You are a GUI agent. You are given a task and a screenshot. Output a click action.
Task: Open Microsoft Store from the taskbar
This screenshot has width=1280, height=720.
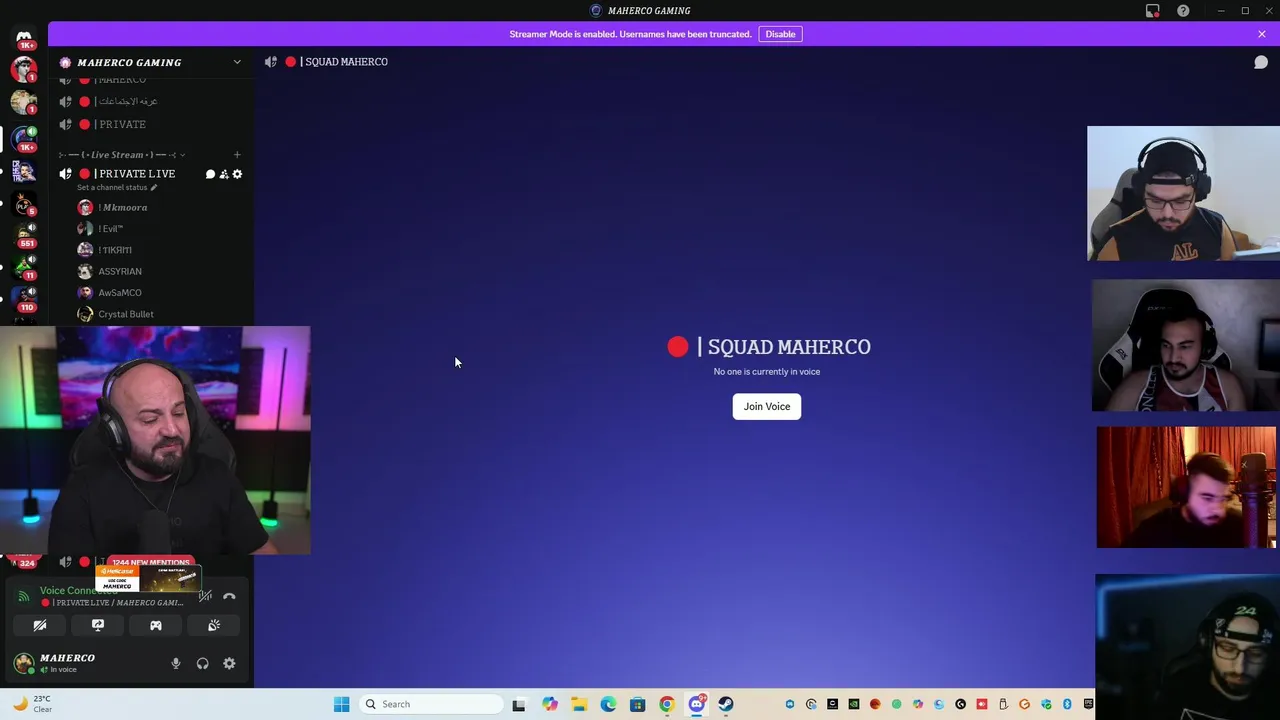pos(637,704)
